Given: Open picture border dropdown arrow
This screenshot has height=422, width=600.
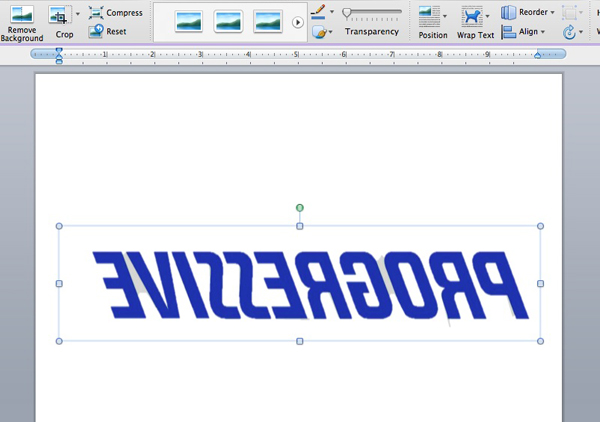Looking at the screenshot, I should click(332, 12).
